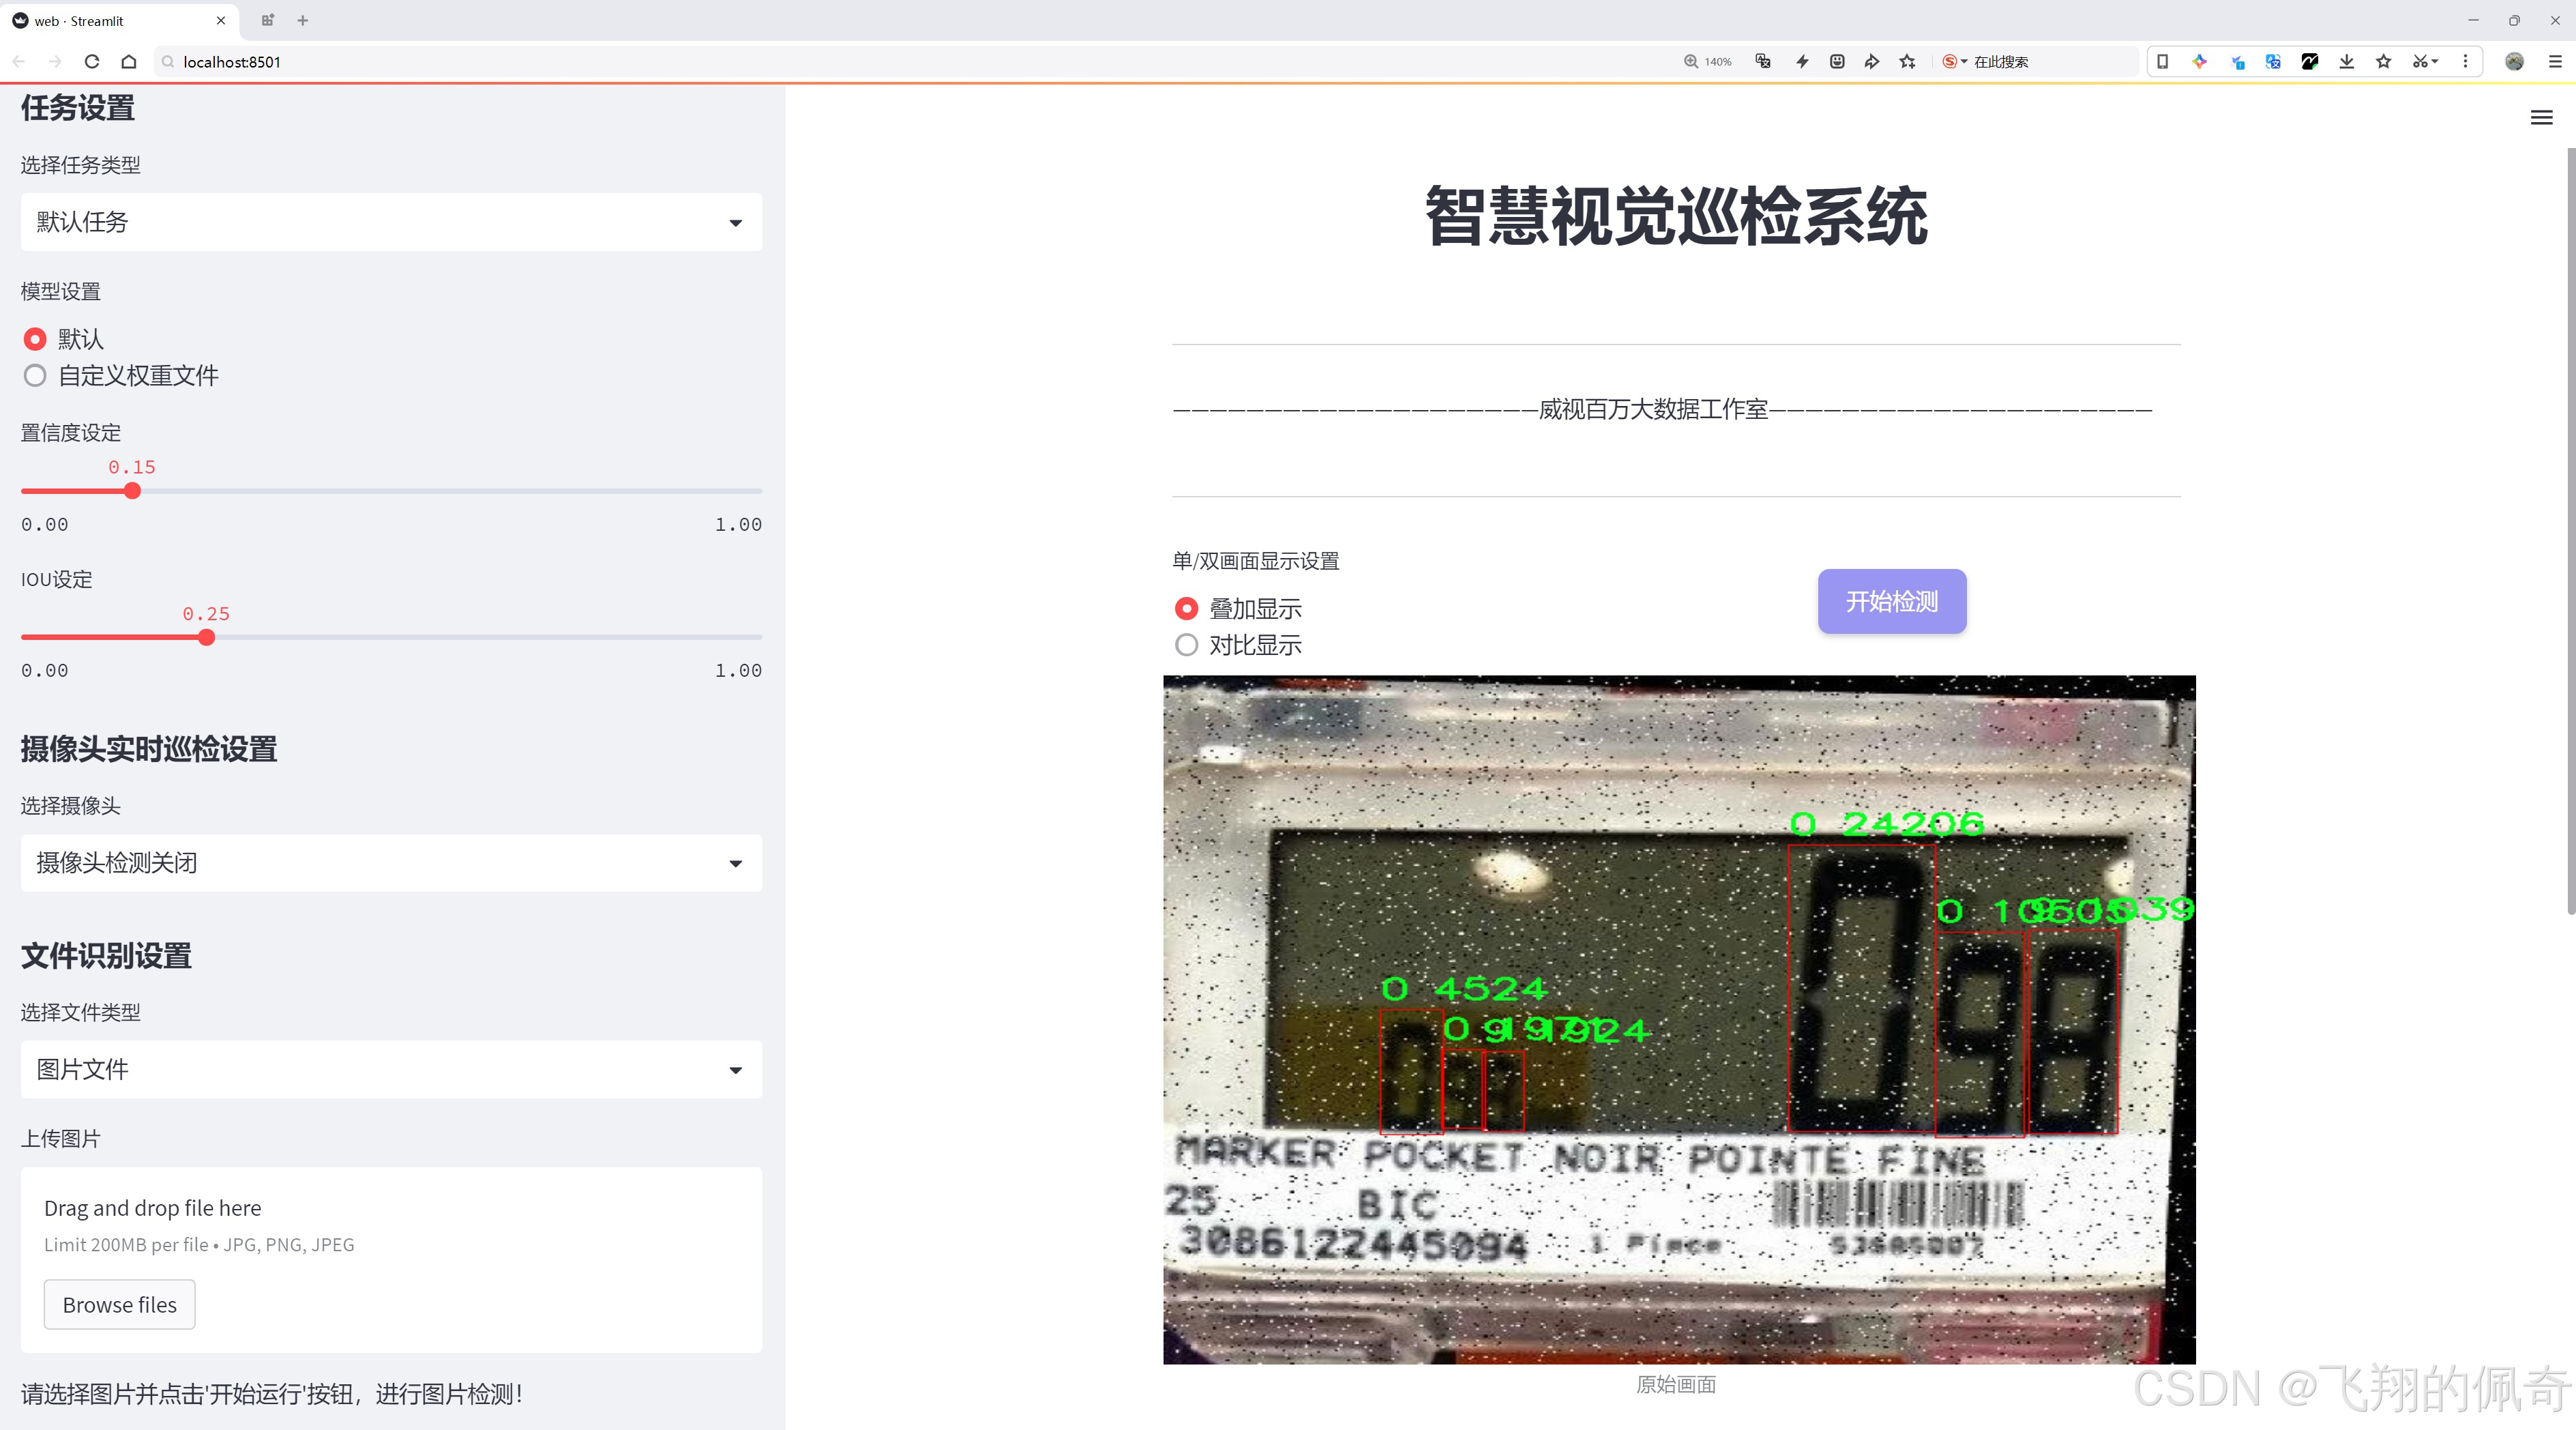Click the 140% zoom magnifier icon
Image resolution: width=2576 pixels, height=1430 pixels.
1691,62
